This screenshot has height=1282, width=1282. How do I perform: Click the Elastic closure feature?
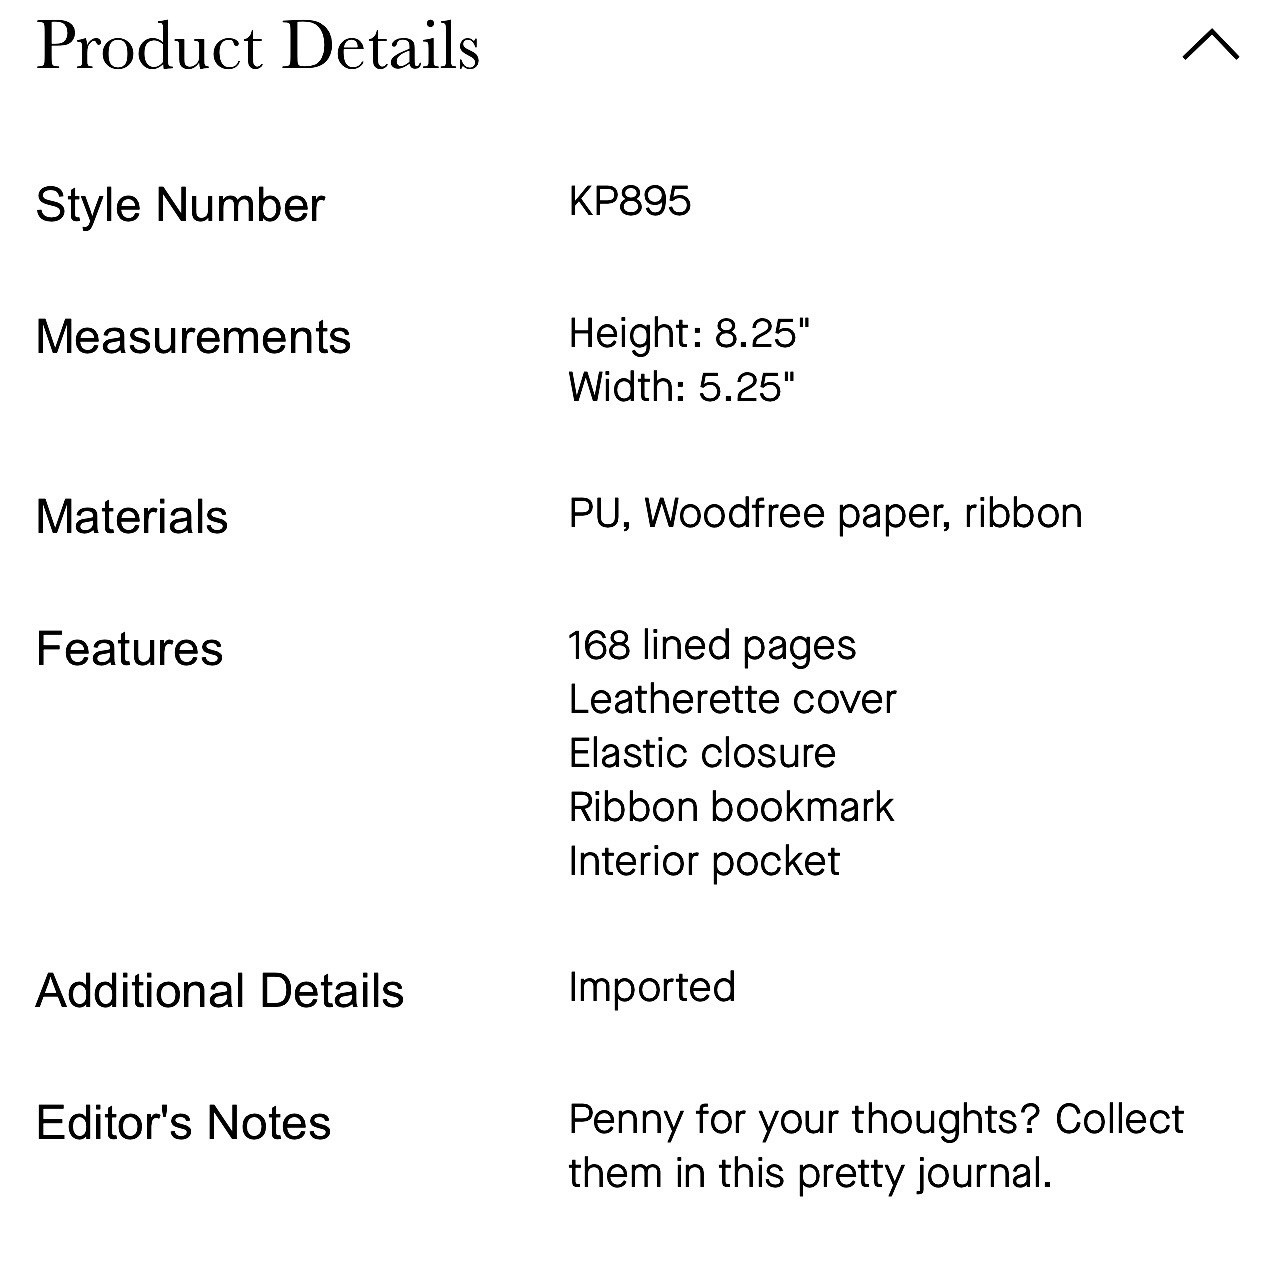click(702, 753)
